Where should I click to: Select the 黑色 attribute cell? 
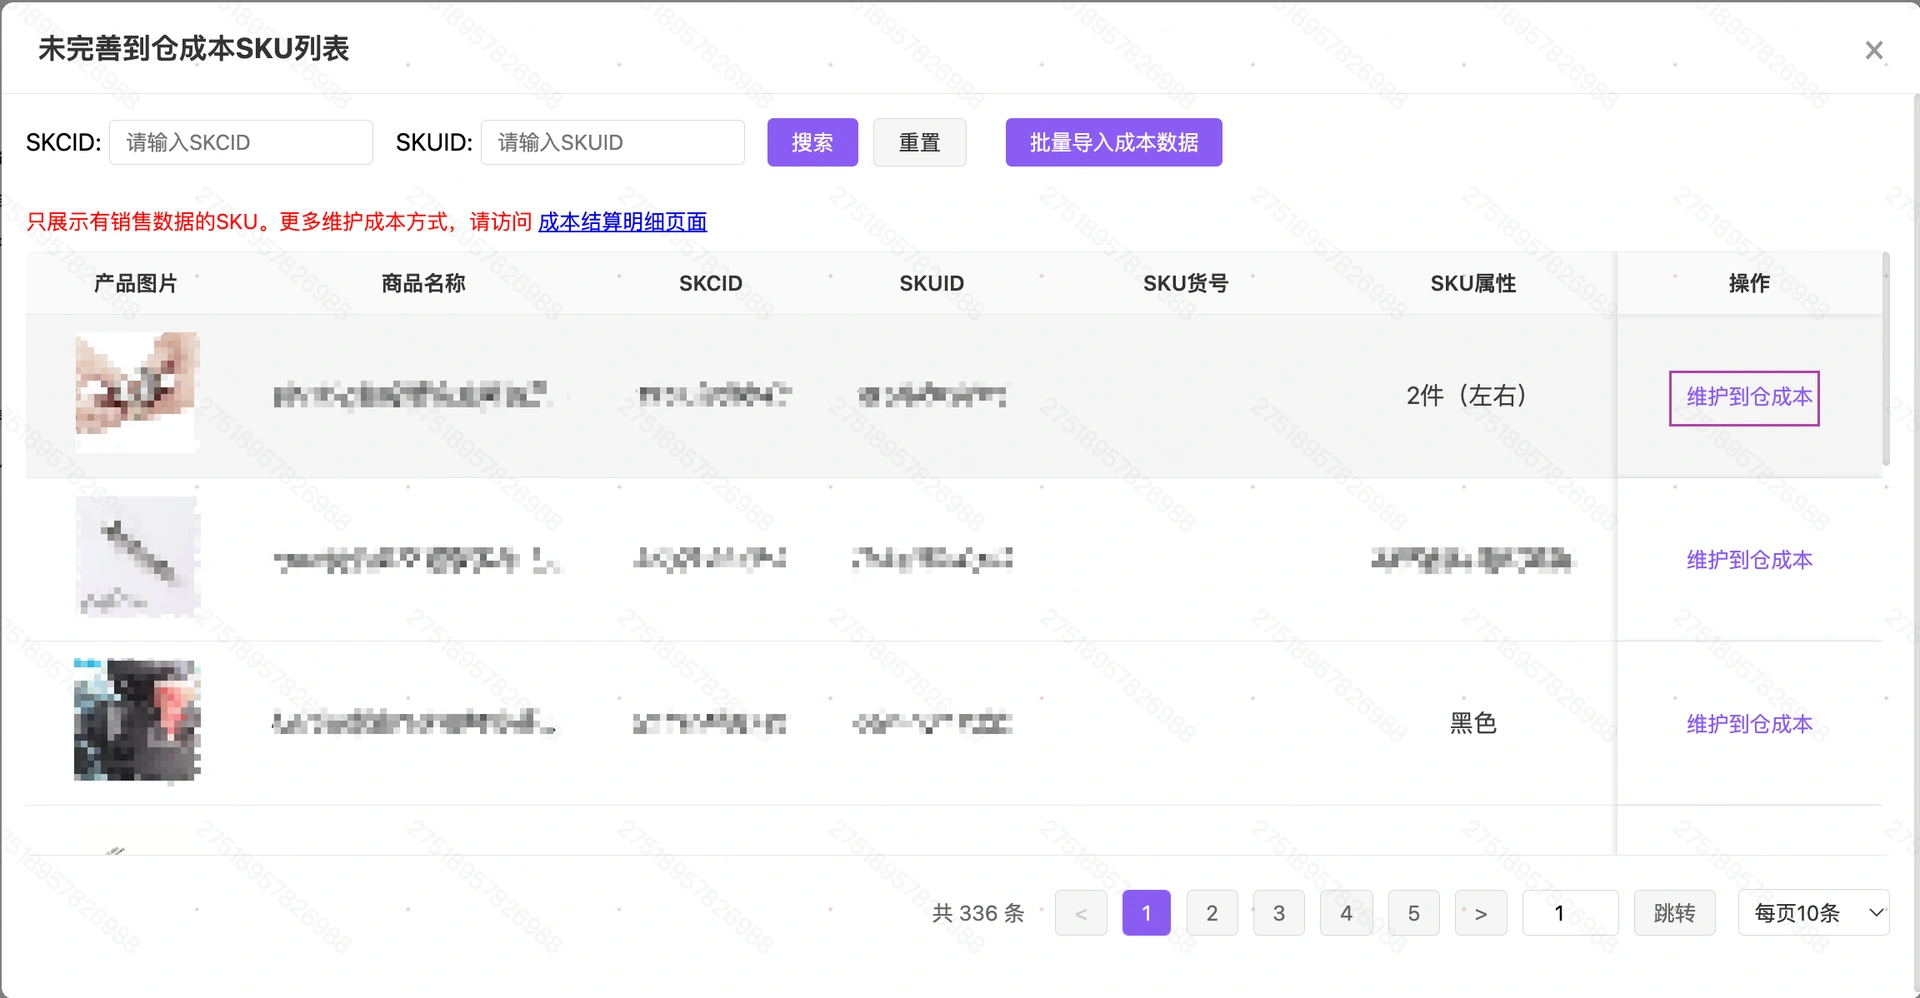tap(1473, 723)
